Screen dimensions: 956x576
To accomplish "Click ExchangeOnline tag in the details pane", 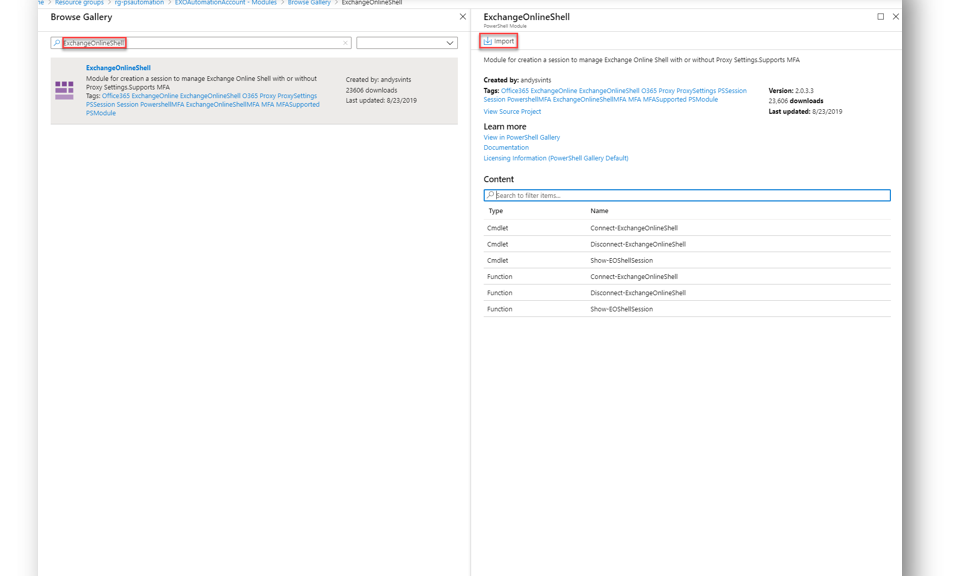I will [554, 90].
